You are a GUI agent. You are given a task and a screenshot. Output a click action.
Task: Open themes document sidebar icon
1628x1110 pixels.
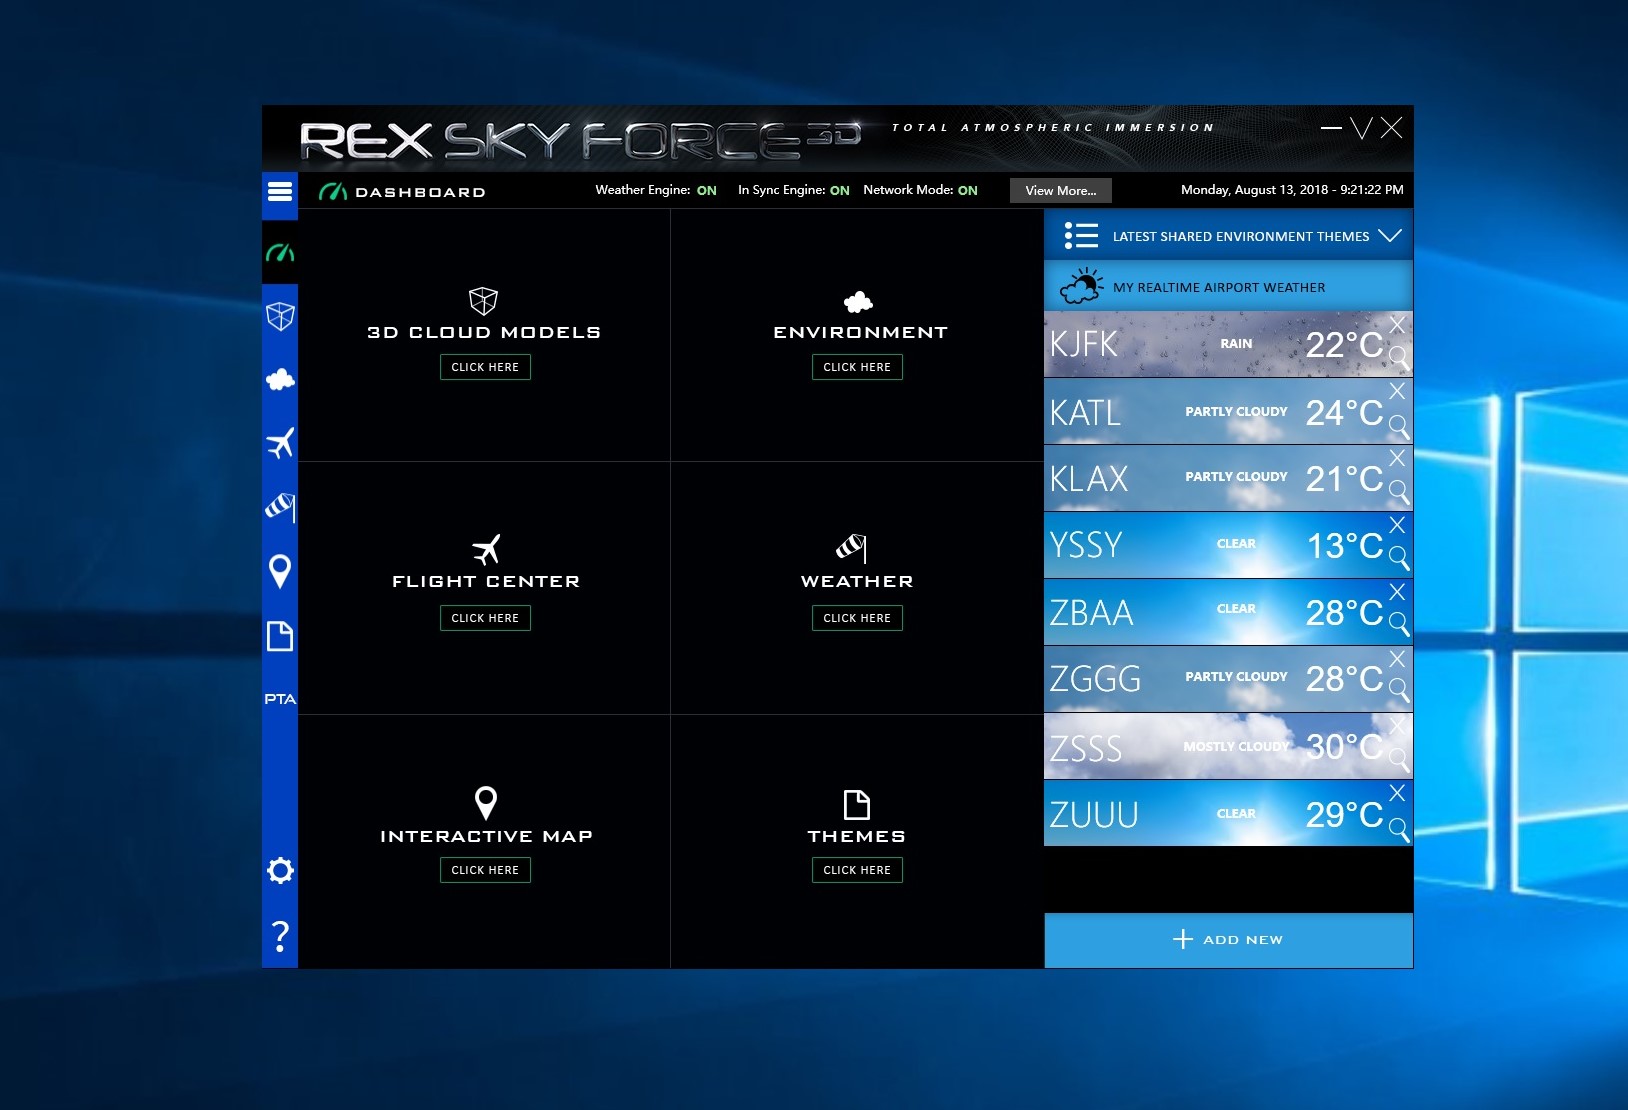[x=280, y=636]
